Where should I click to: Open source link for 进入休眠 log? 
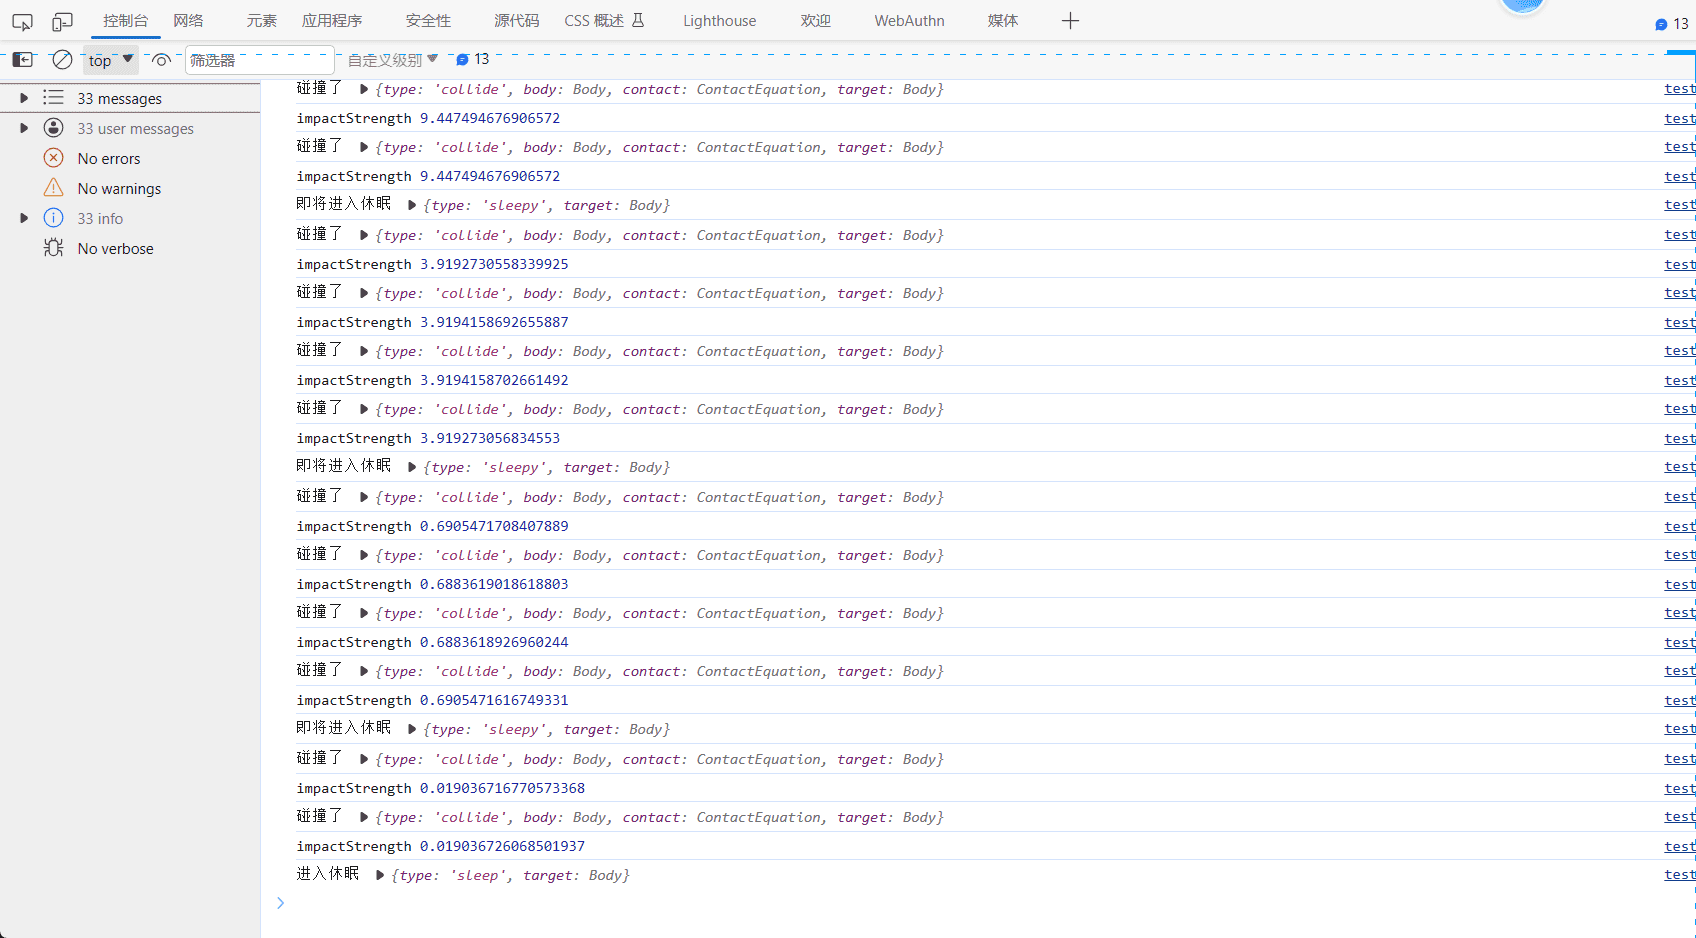1680,875
